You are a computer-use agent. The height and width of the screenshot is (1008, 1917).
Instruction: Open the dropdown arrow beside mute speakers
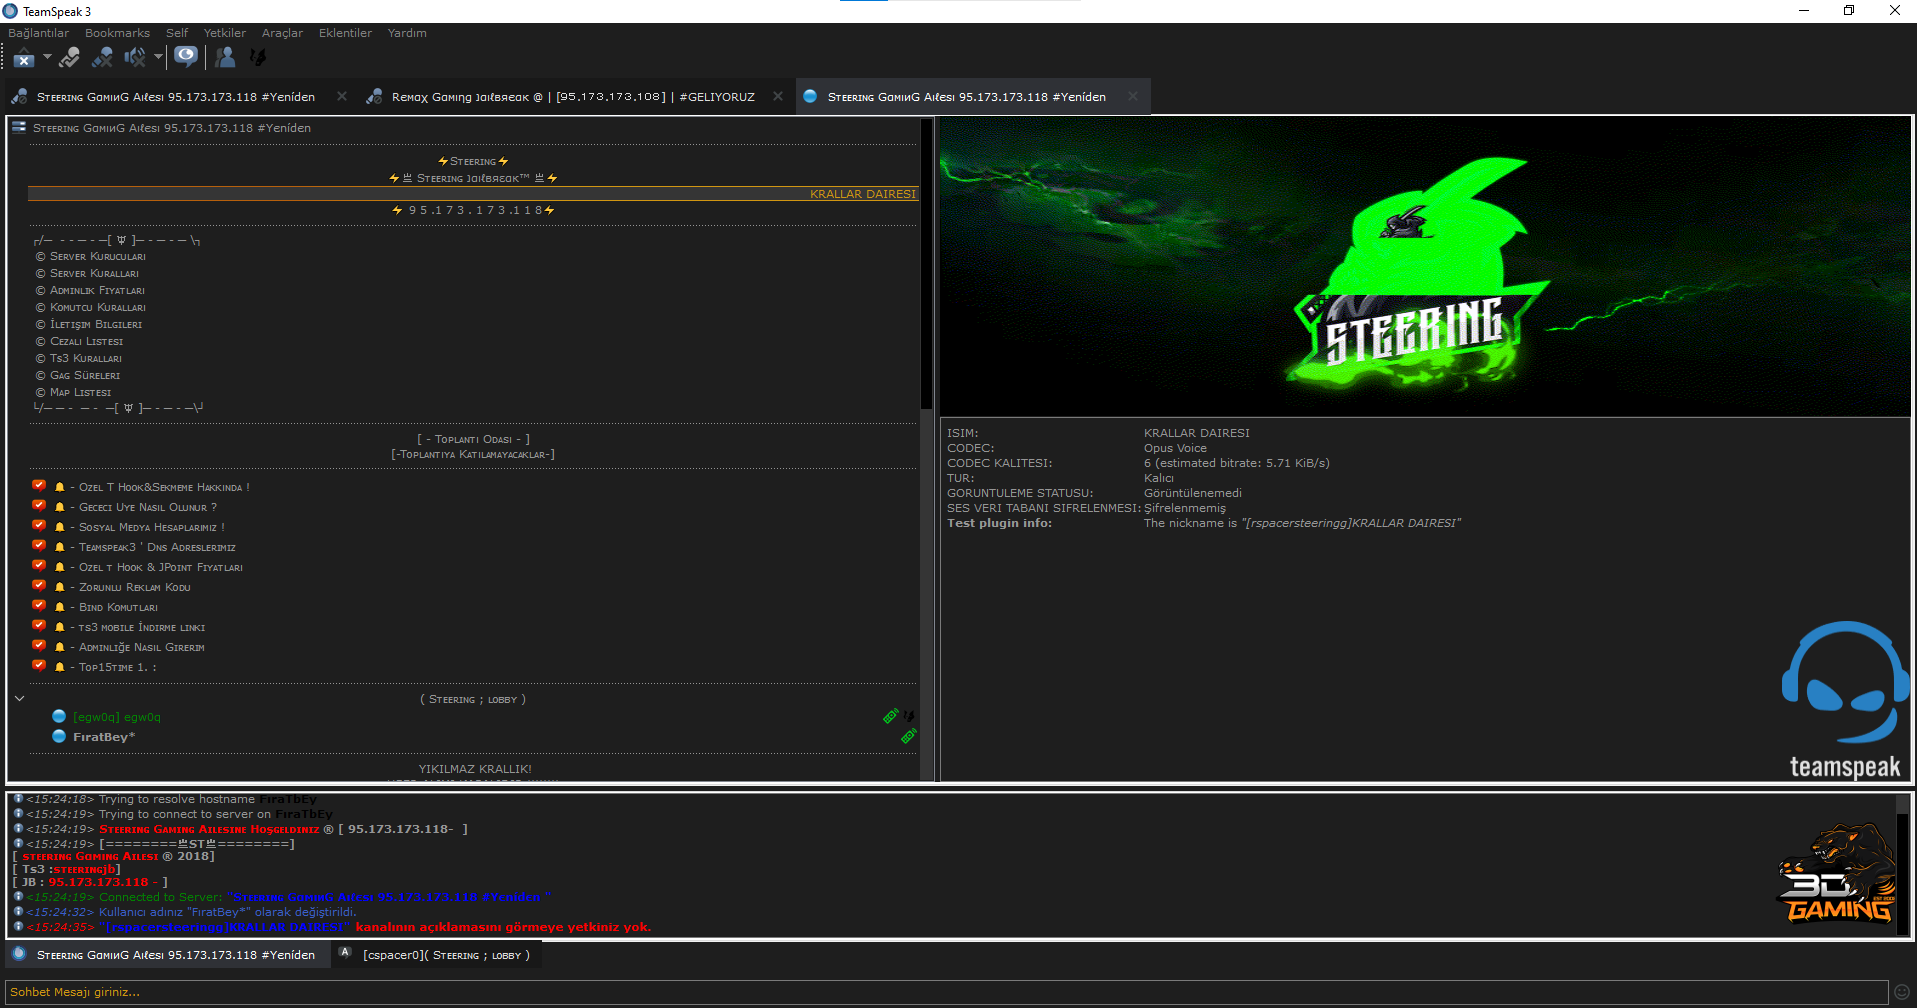pyautogui.click(x=158, y=57)
